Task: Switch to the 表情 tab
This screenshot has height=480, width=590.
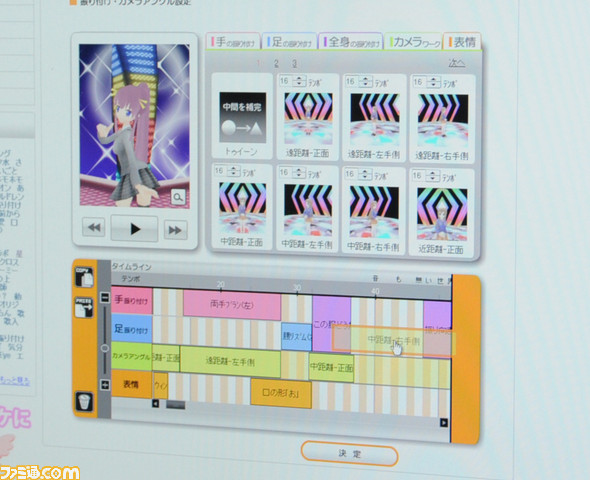Action: [x=462, y=41]
